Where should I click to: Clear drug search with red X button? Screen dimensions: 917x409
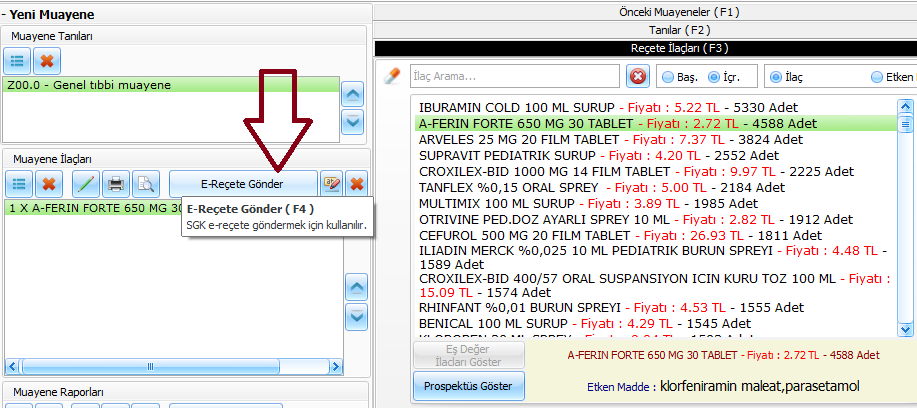pyautogui.click(x=637, y=77)
